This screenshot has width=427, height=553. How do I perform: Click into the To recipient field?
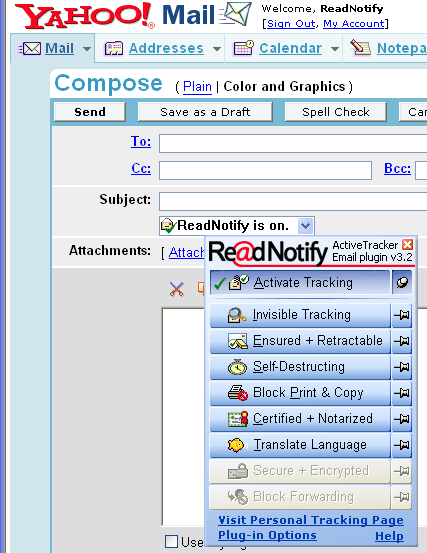293,143
